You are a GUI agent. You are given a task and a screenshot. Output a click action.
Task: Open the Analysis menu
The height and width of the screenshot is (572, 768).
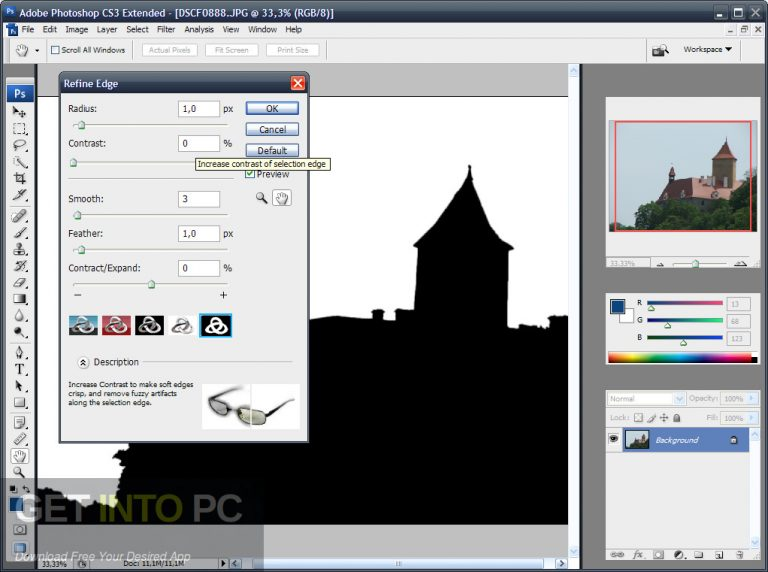(199, 29)
